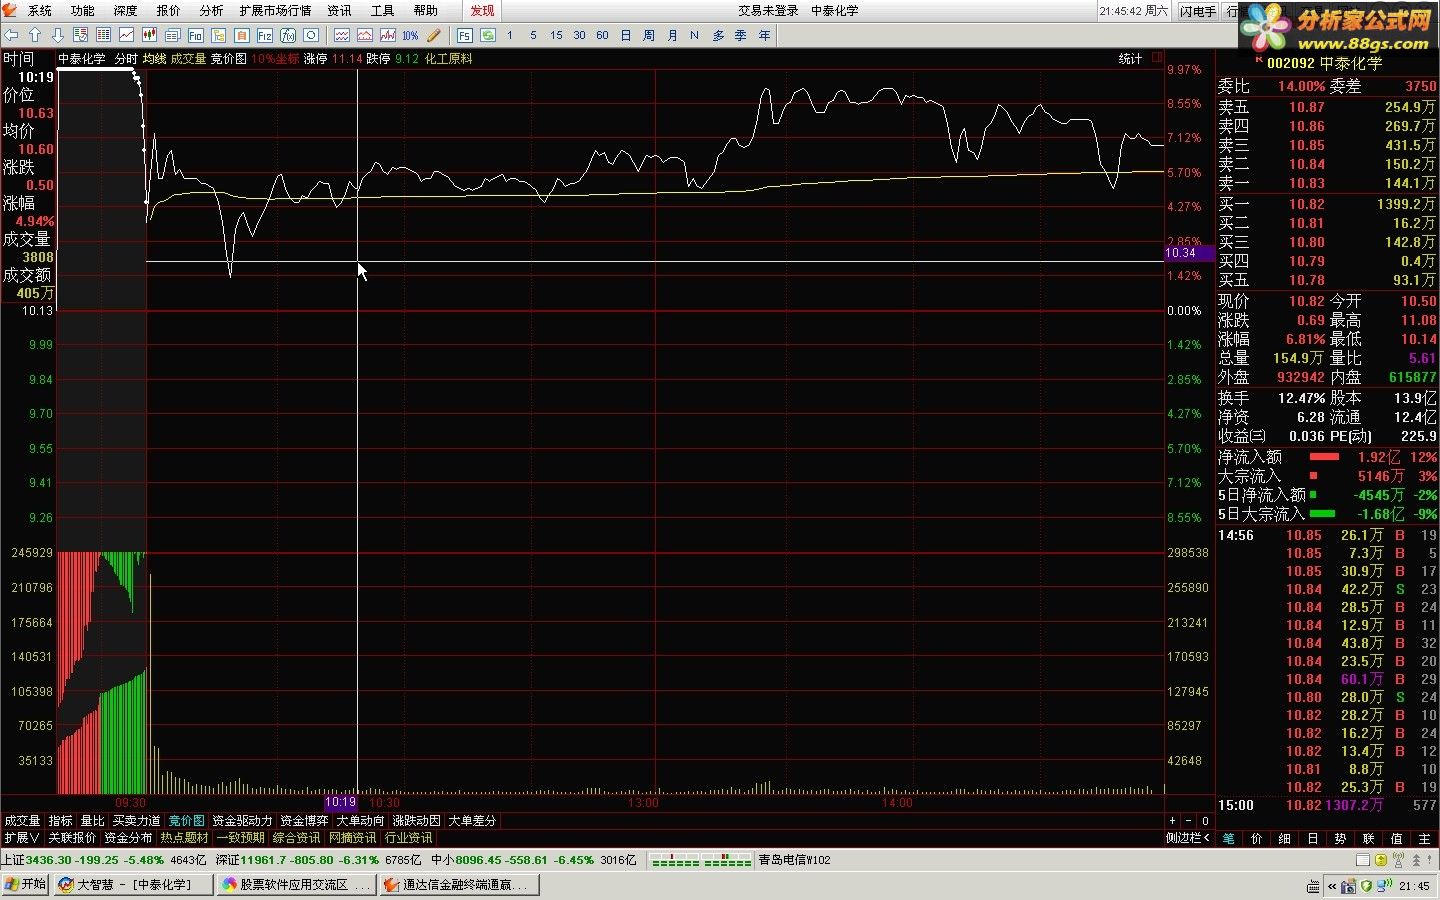Click the up arrow toolbar icon
1440x900 pixels.
[35, 35]
